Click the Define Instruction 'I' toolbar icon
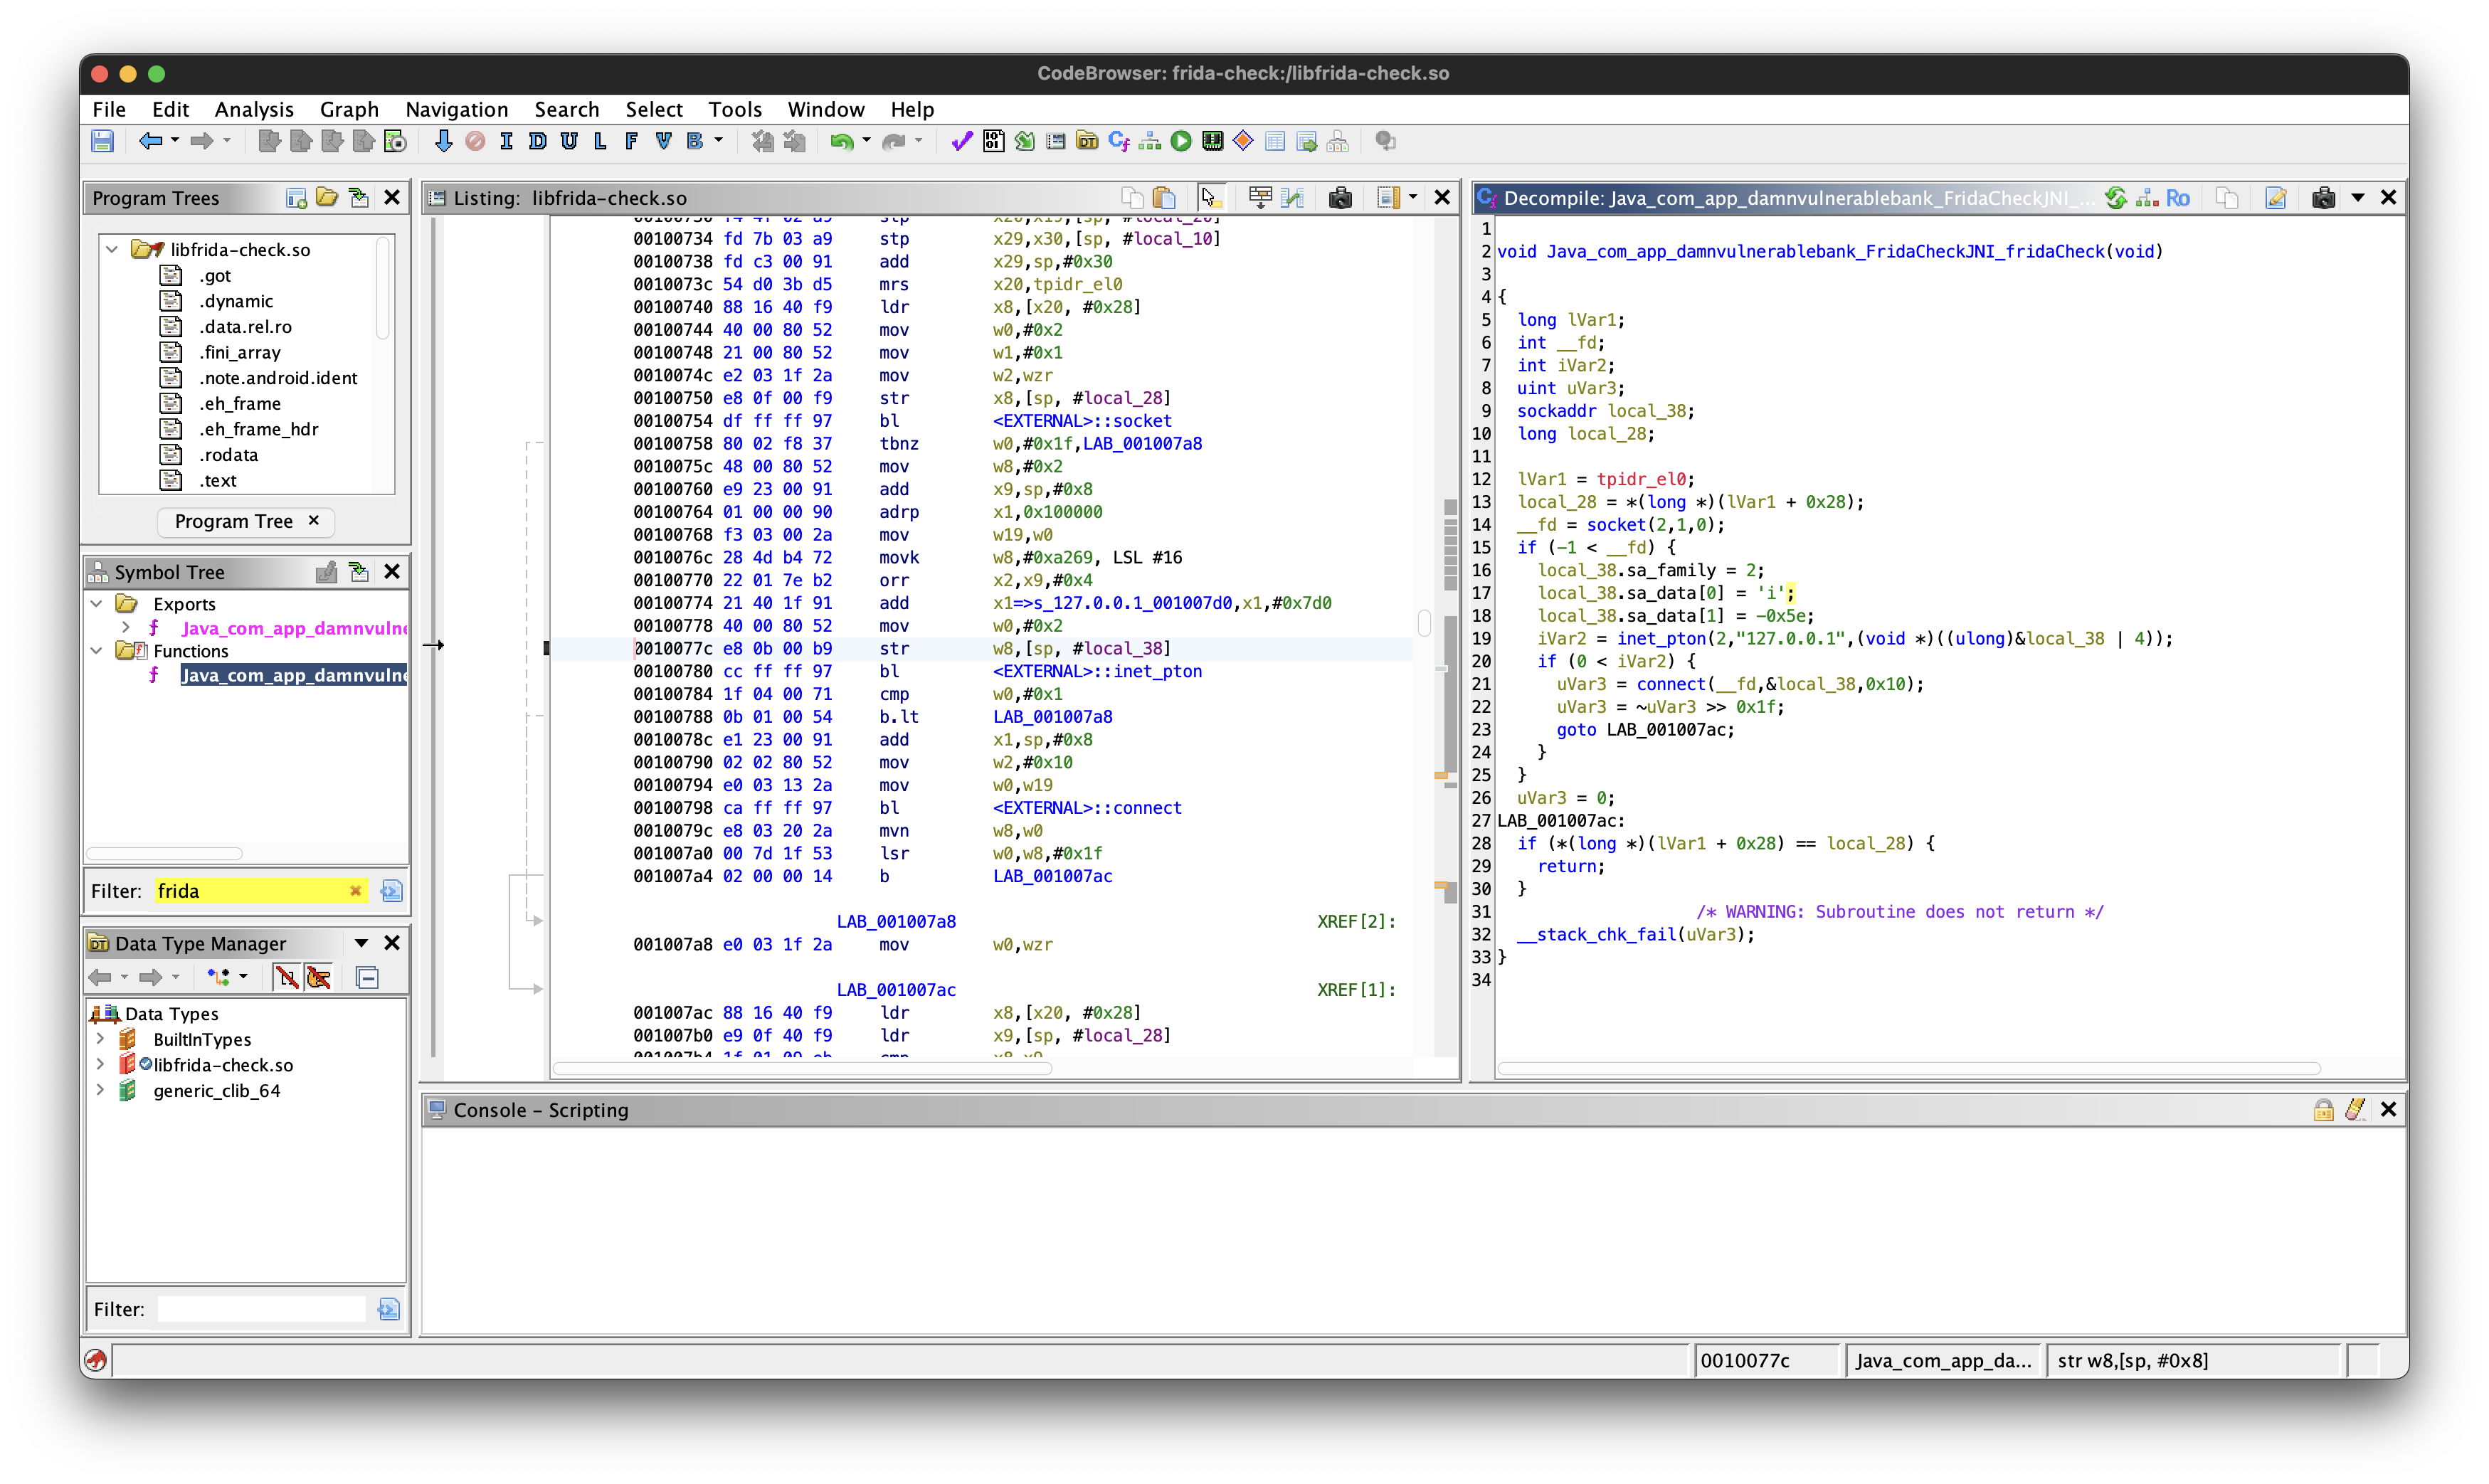Viewport: 2489px width, 1484px height. point(506,141)
